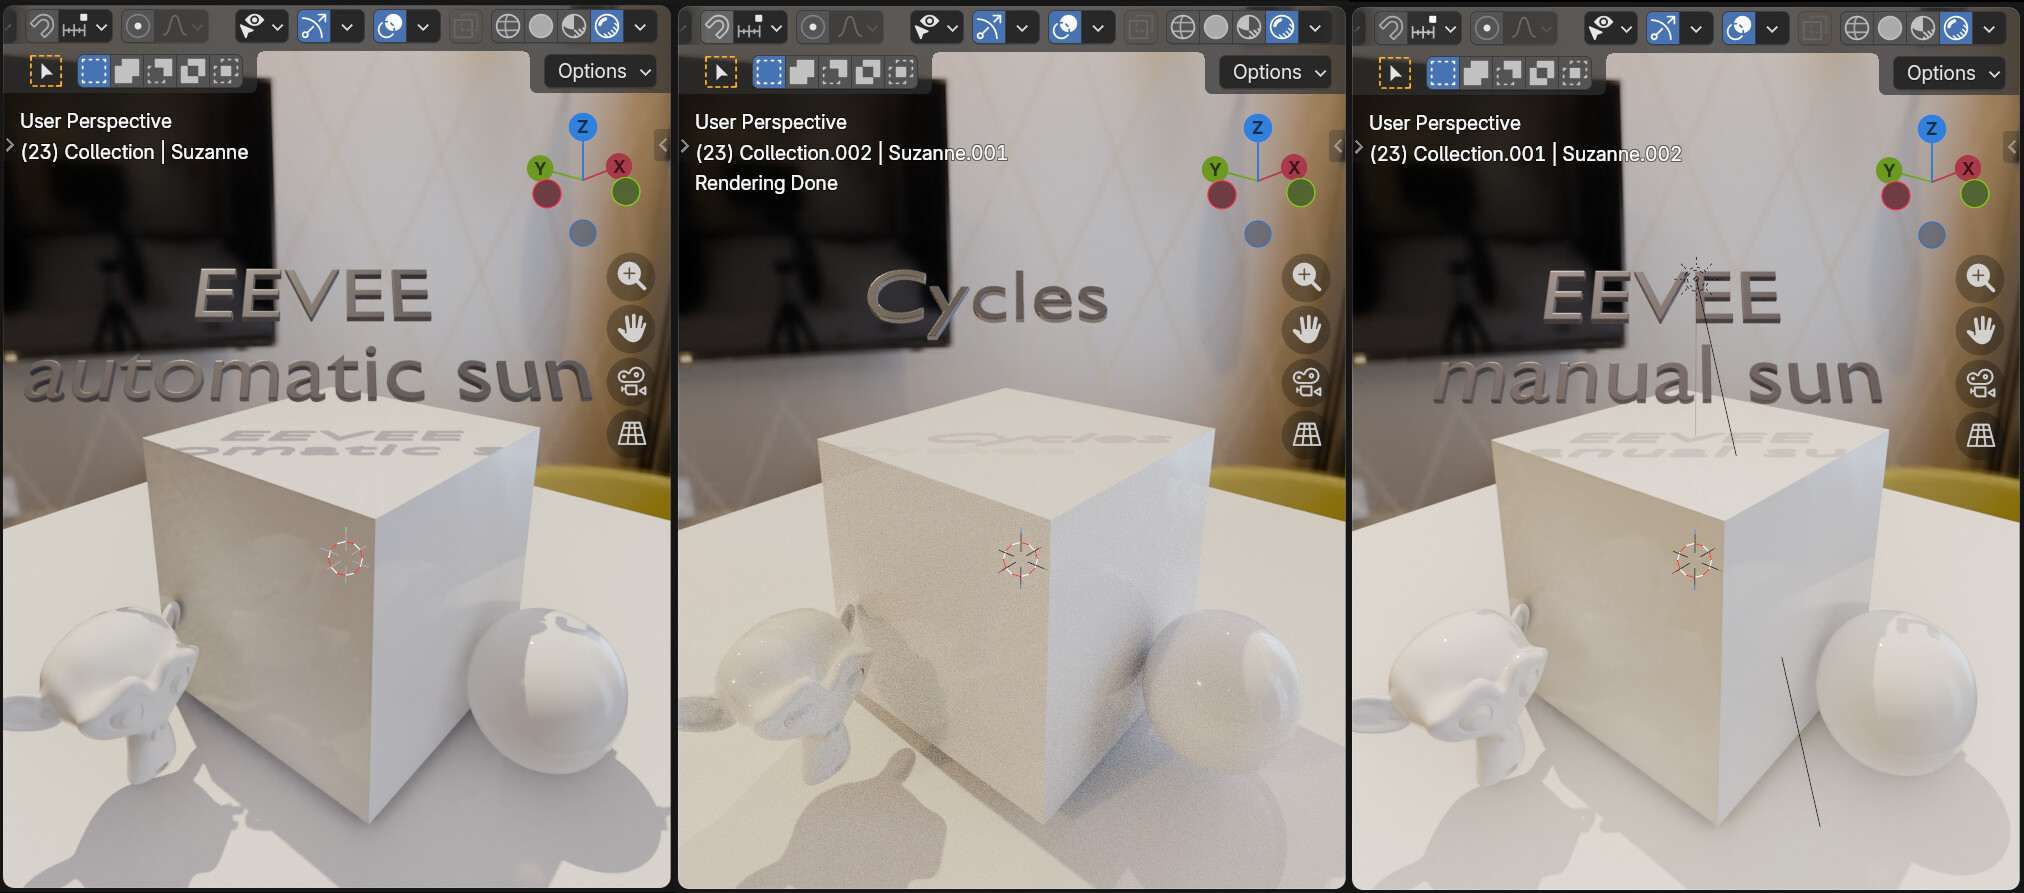Expand text info chevron beside Collection.002 in Cycles viewport
The image size is (2024, 893).
(x=685, y=146)
